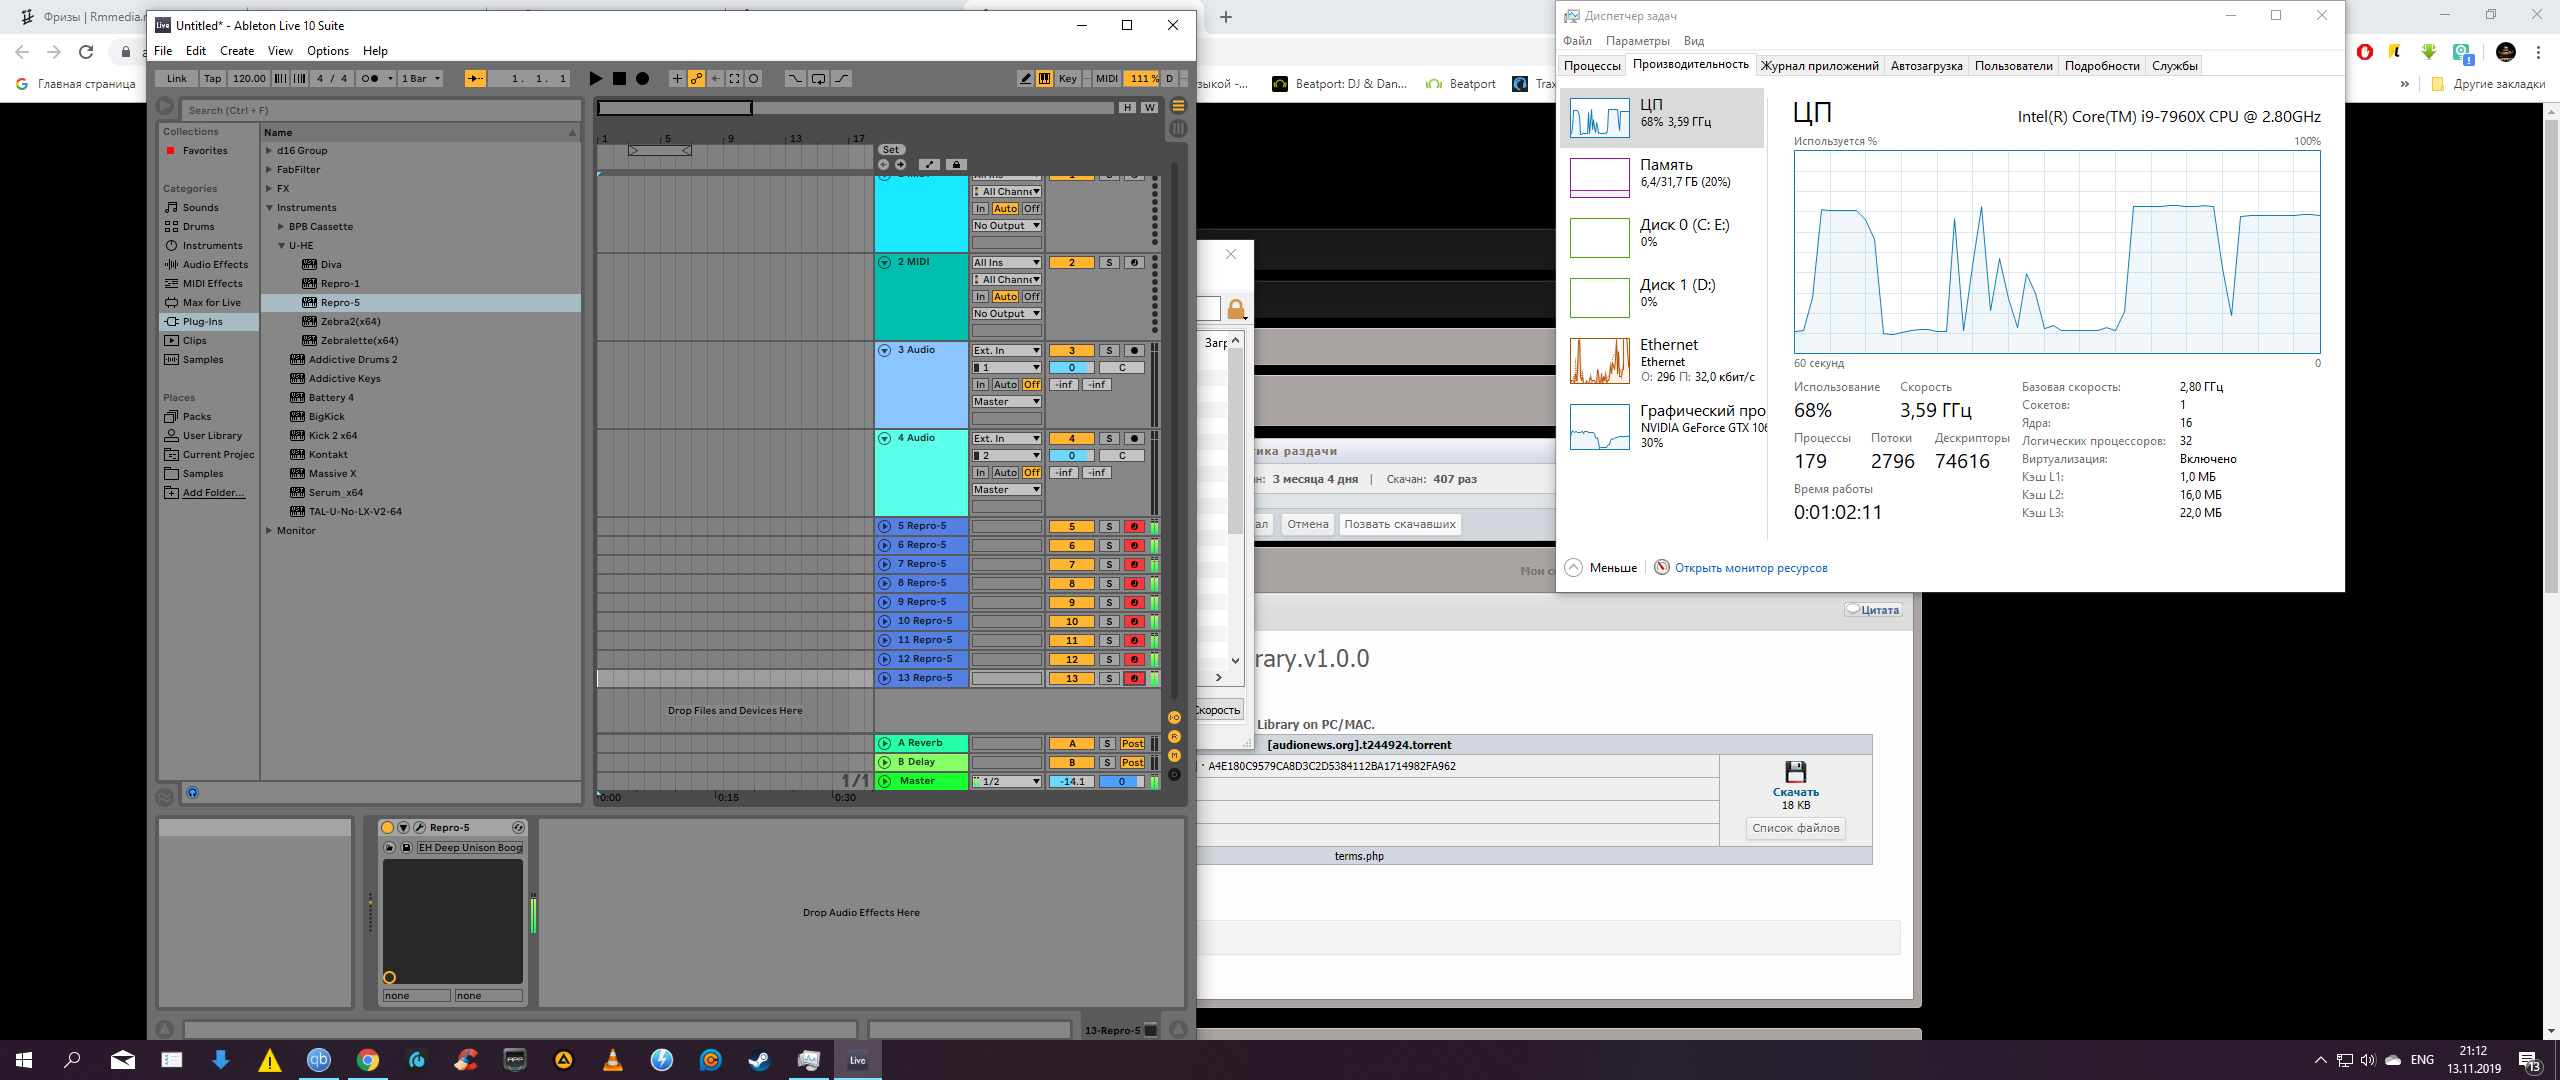Viewport: 2560px width, 1080px height.
Task: Click the Record button in Ableton toolbar
Action: (643, 78)
